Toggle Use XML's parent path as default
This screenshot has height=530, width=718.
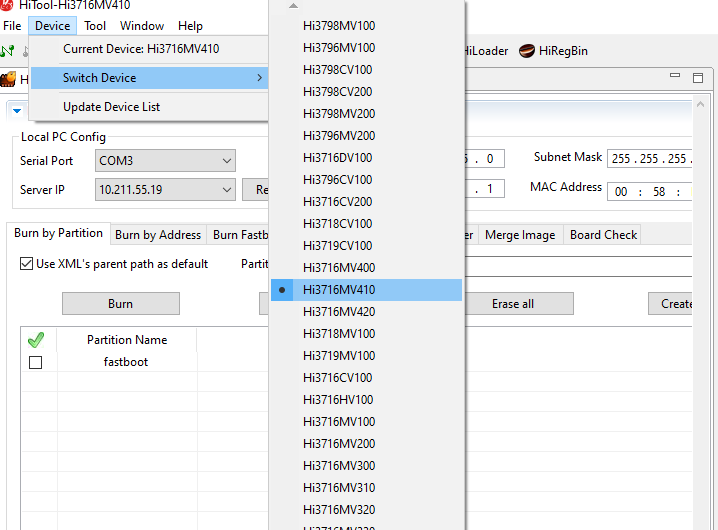[x=27, y=264]
